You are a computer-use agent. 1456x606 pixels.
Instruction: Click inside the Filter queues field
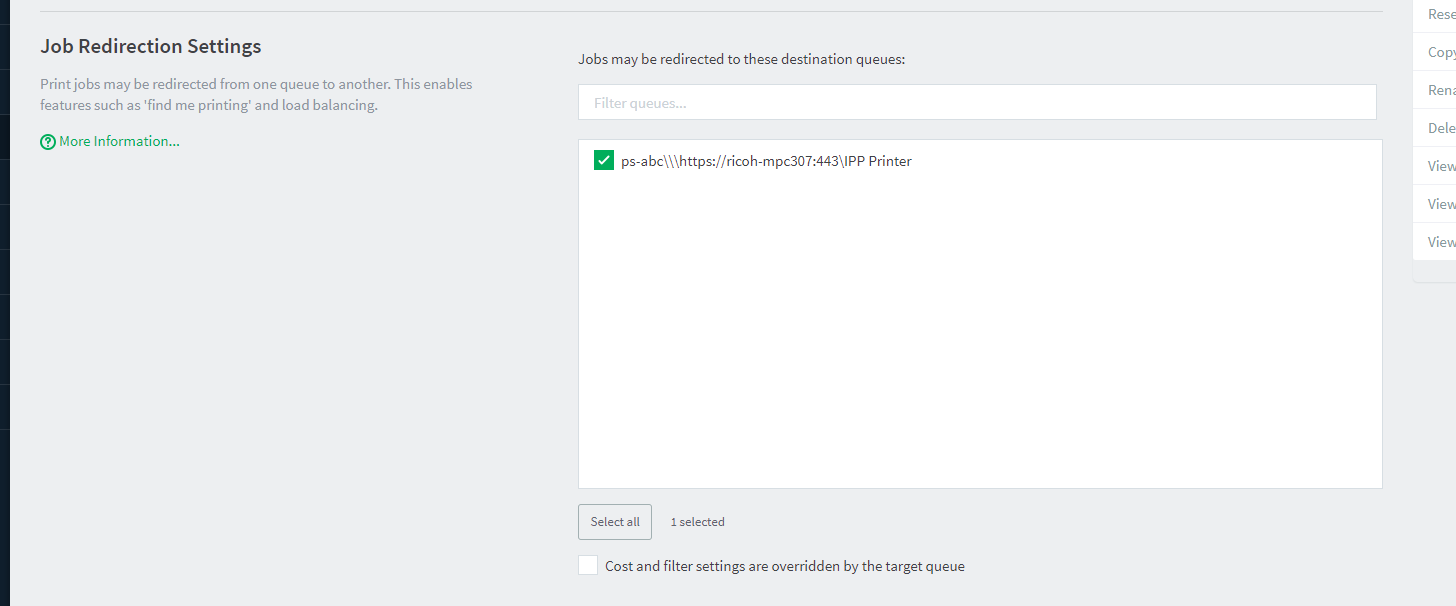(x=977, y=101)
